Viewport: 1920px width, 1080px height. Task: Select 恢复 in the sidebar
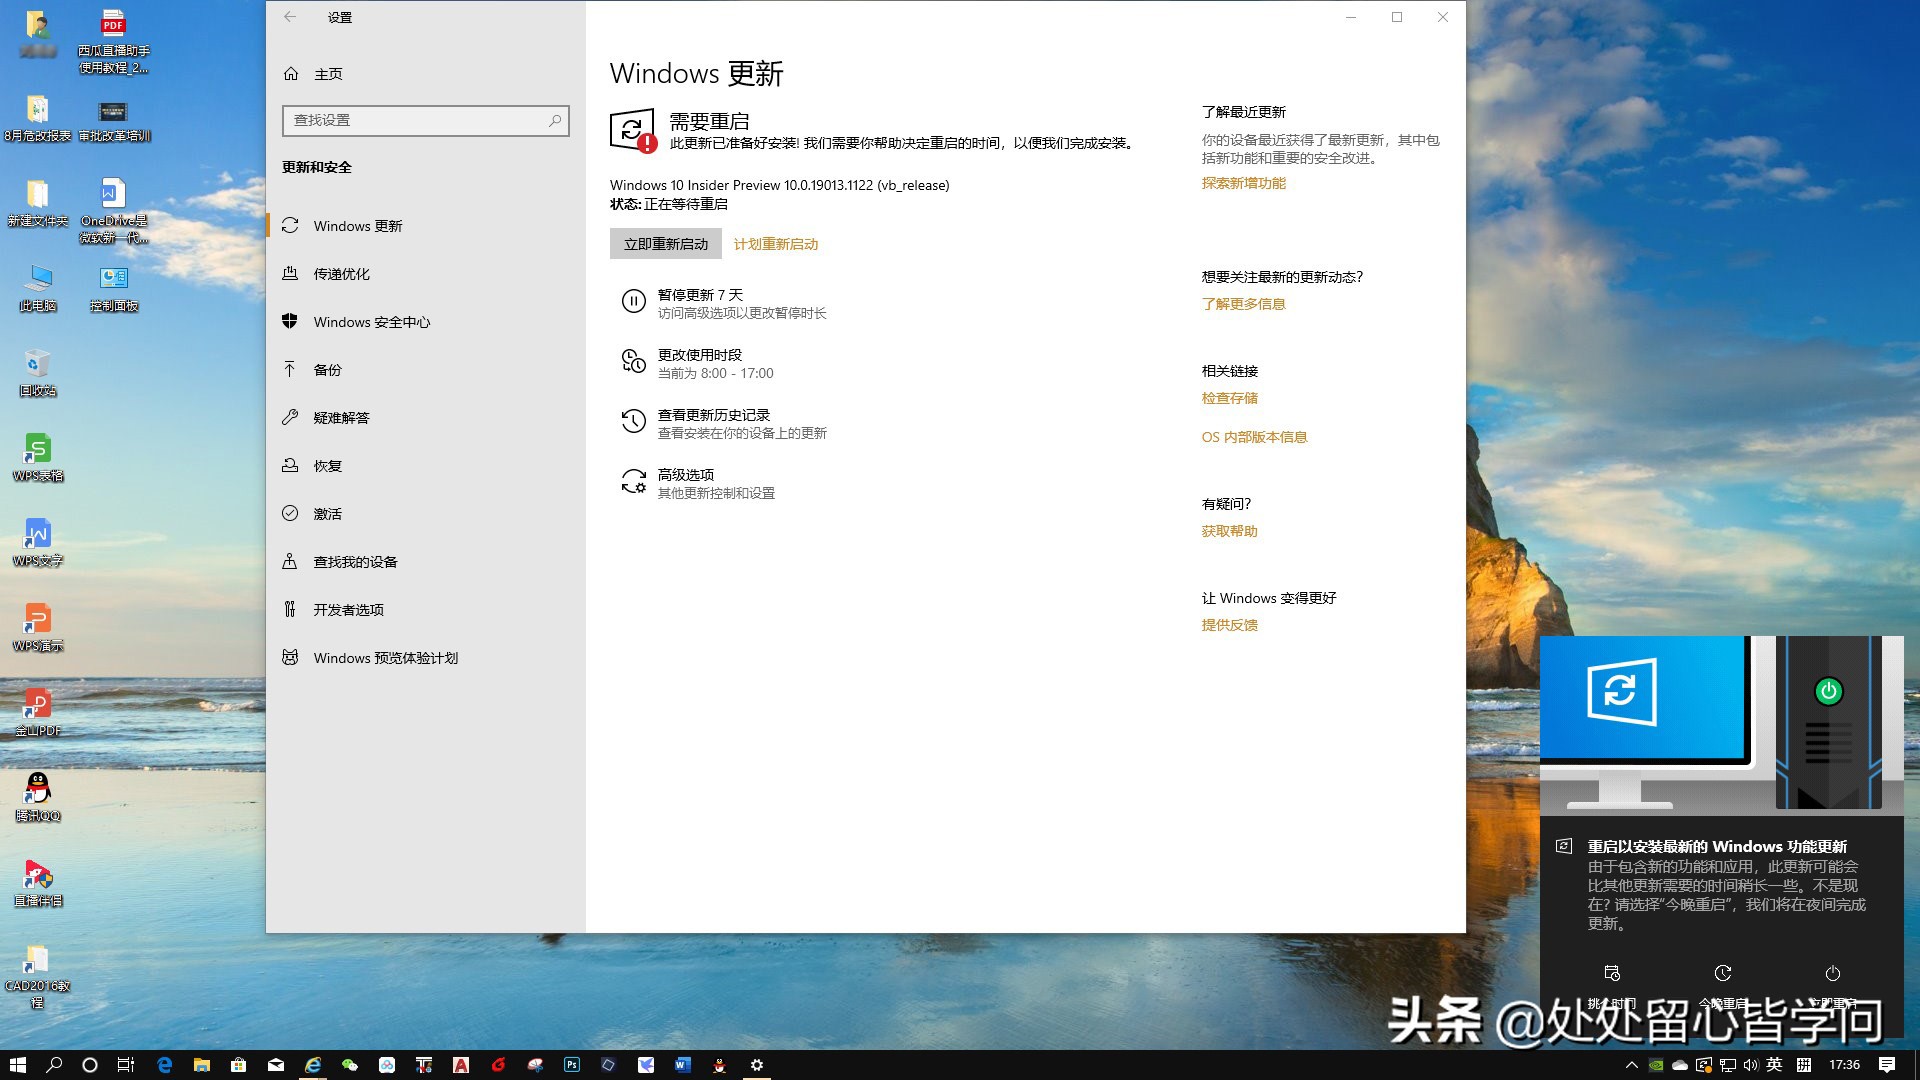coord(327,466)
